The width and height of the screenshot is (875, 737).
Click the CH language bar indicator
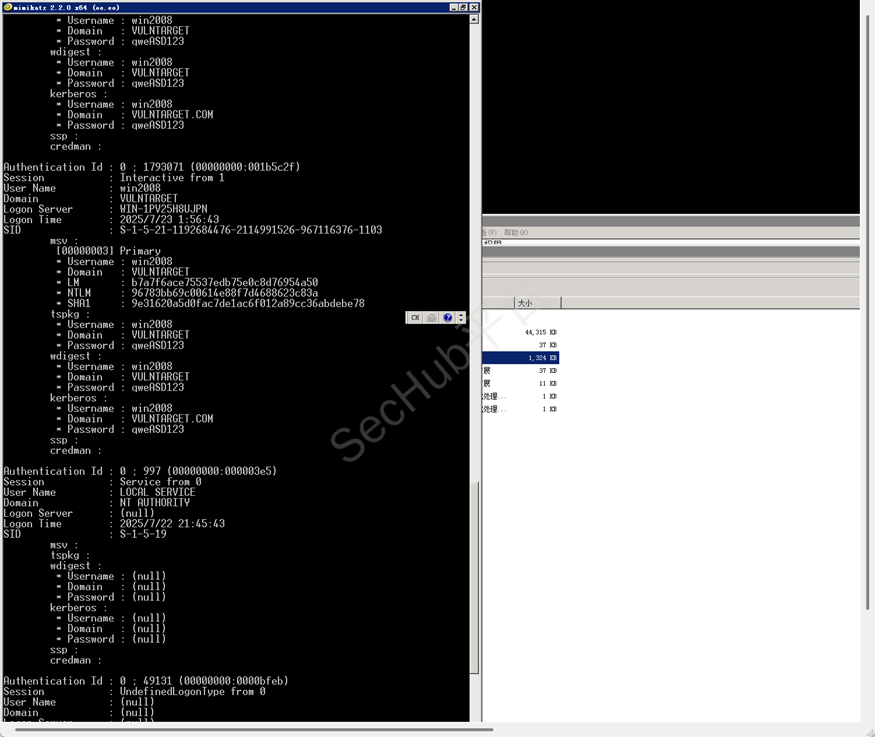click(415, 318)
